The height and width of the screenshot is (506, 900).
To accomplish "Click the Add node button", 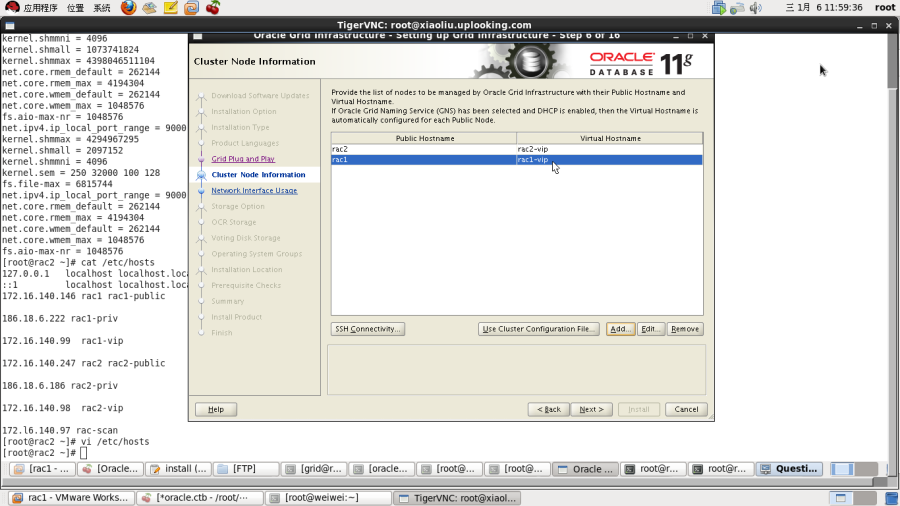I will tap(620, 329).
